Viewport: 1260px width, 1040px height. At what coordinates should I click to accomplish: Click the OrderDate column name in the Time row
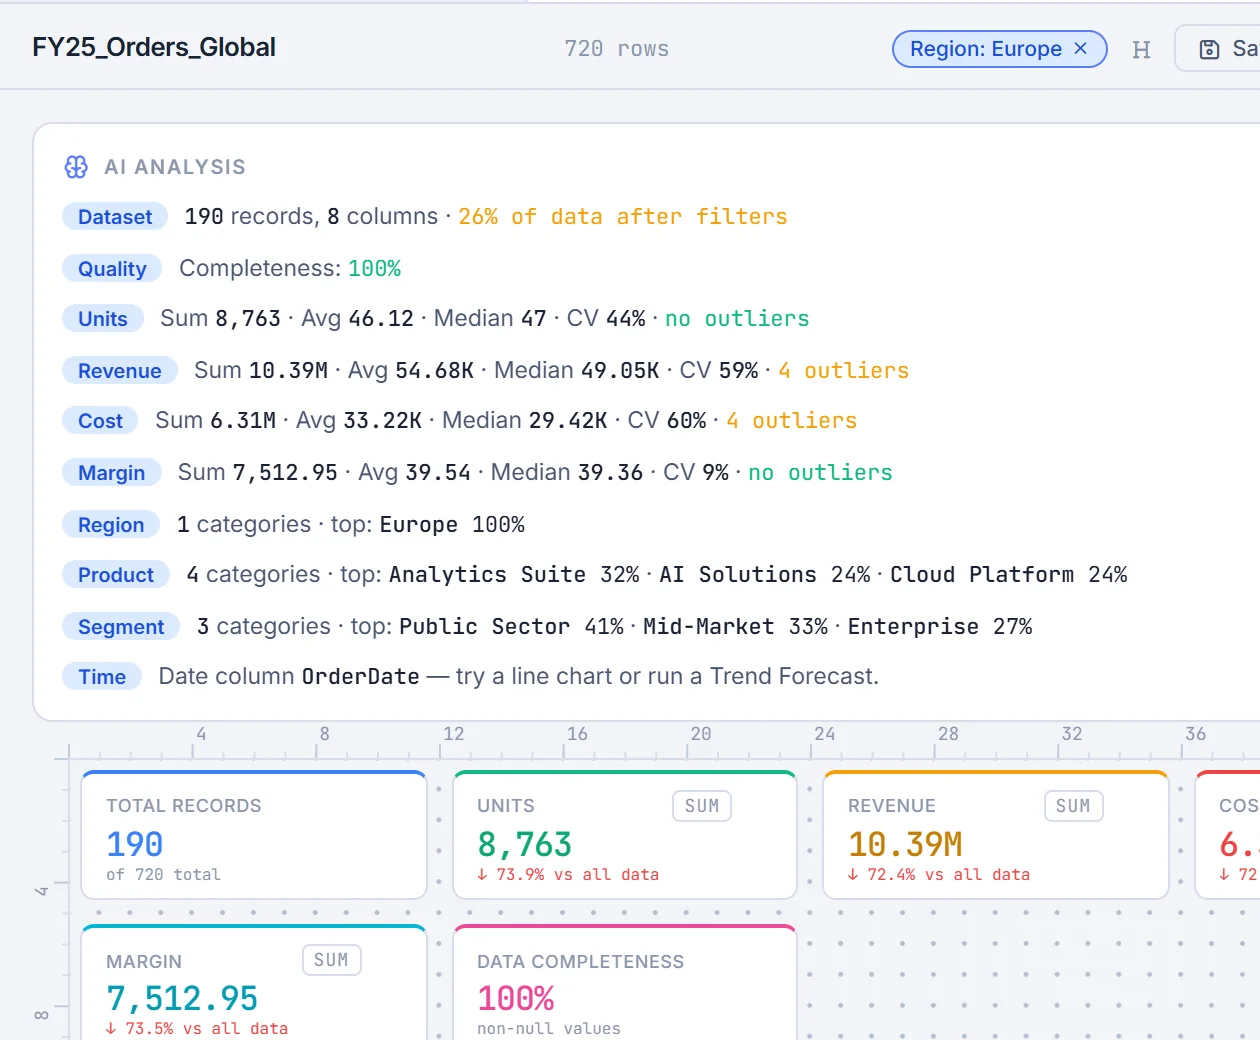(361, 677)
